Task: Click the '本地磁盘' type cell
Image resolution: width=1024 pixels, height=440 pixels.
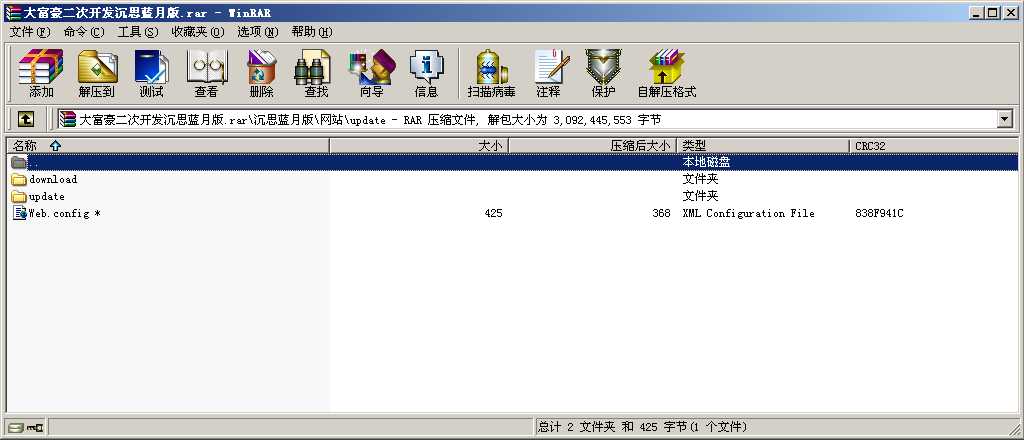Action: pos(706,162)
